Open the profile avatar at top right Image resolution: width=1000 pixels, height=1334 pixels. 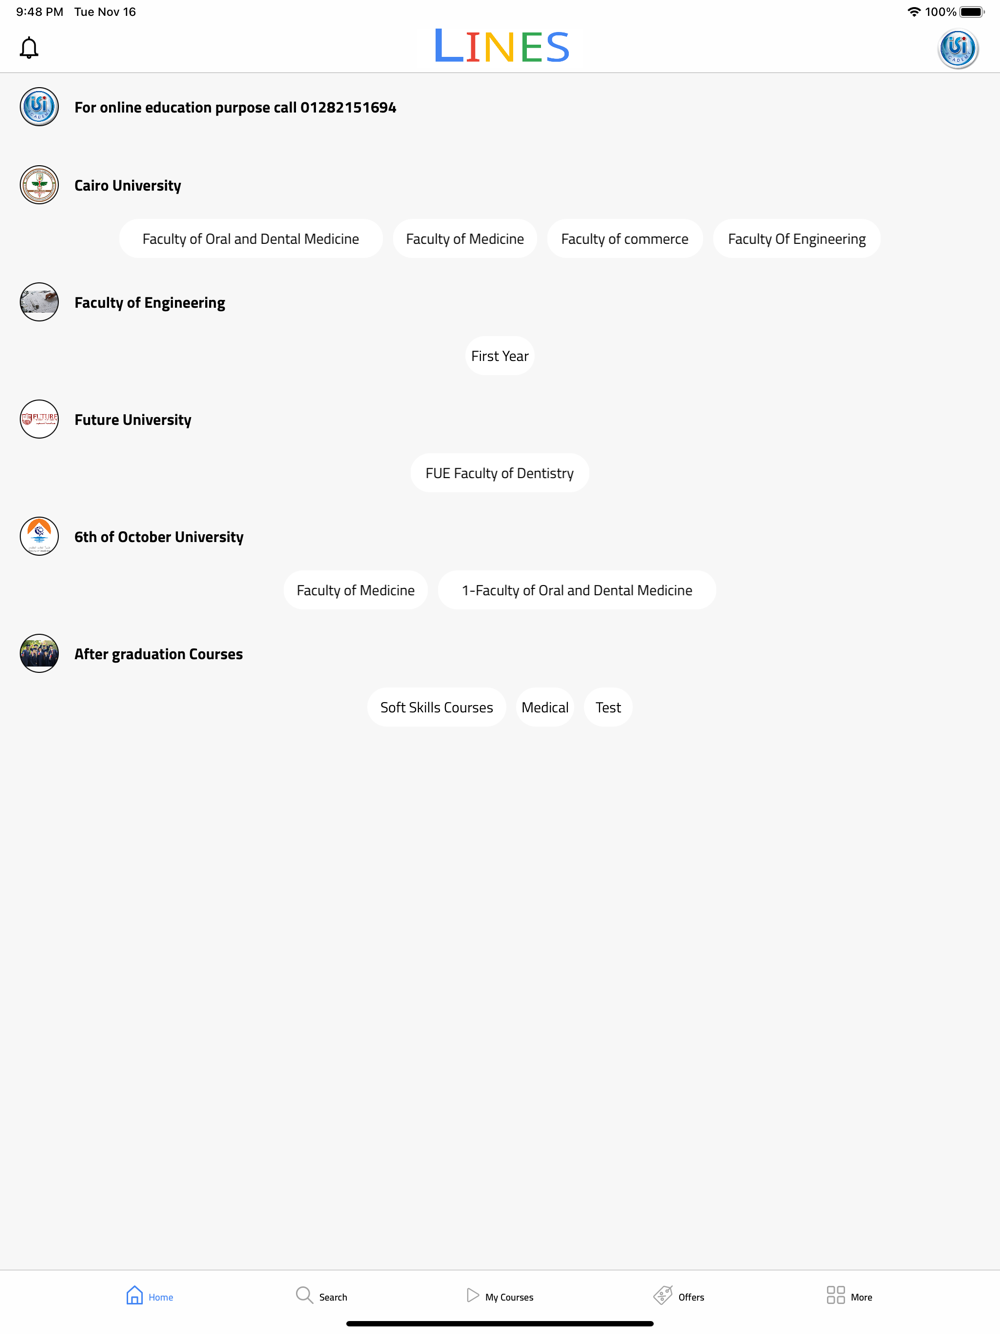(958, 48)
